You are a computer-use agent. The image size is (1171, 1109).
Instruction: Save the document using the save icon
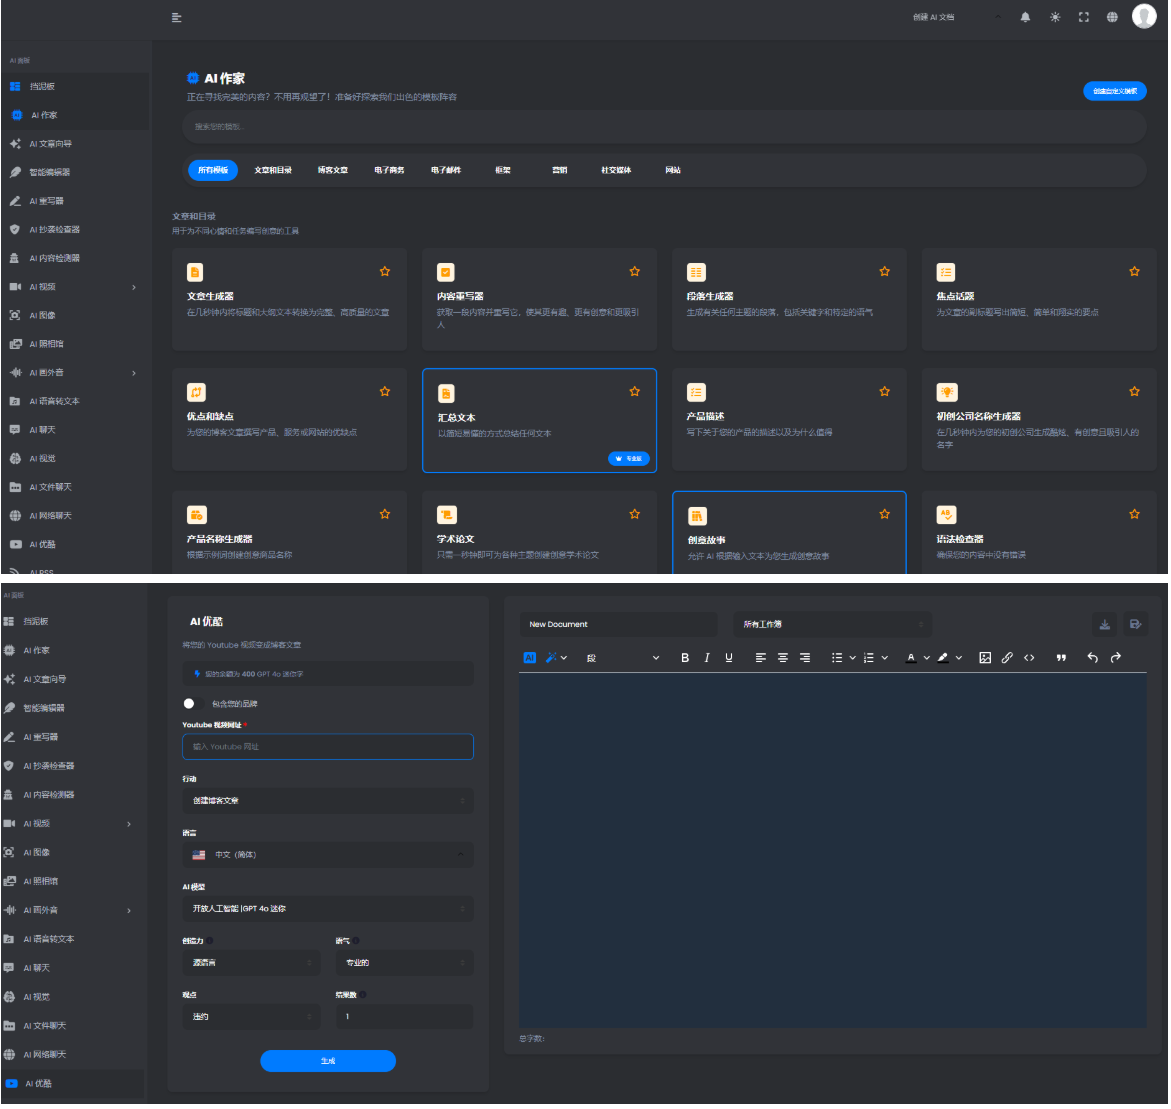click(x=1135, y=624)
